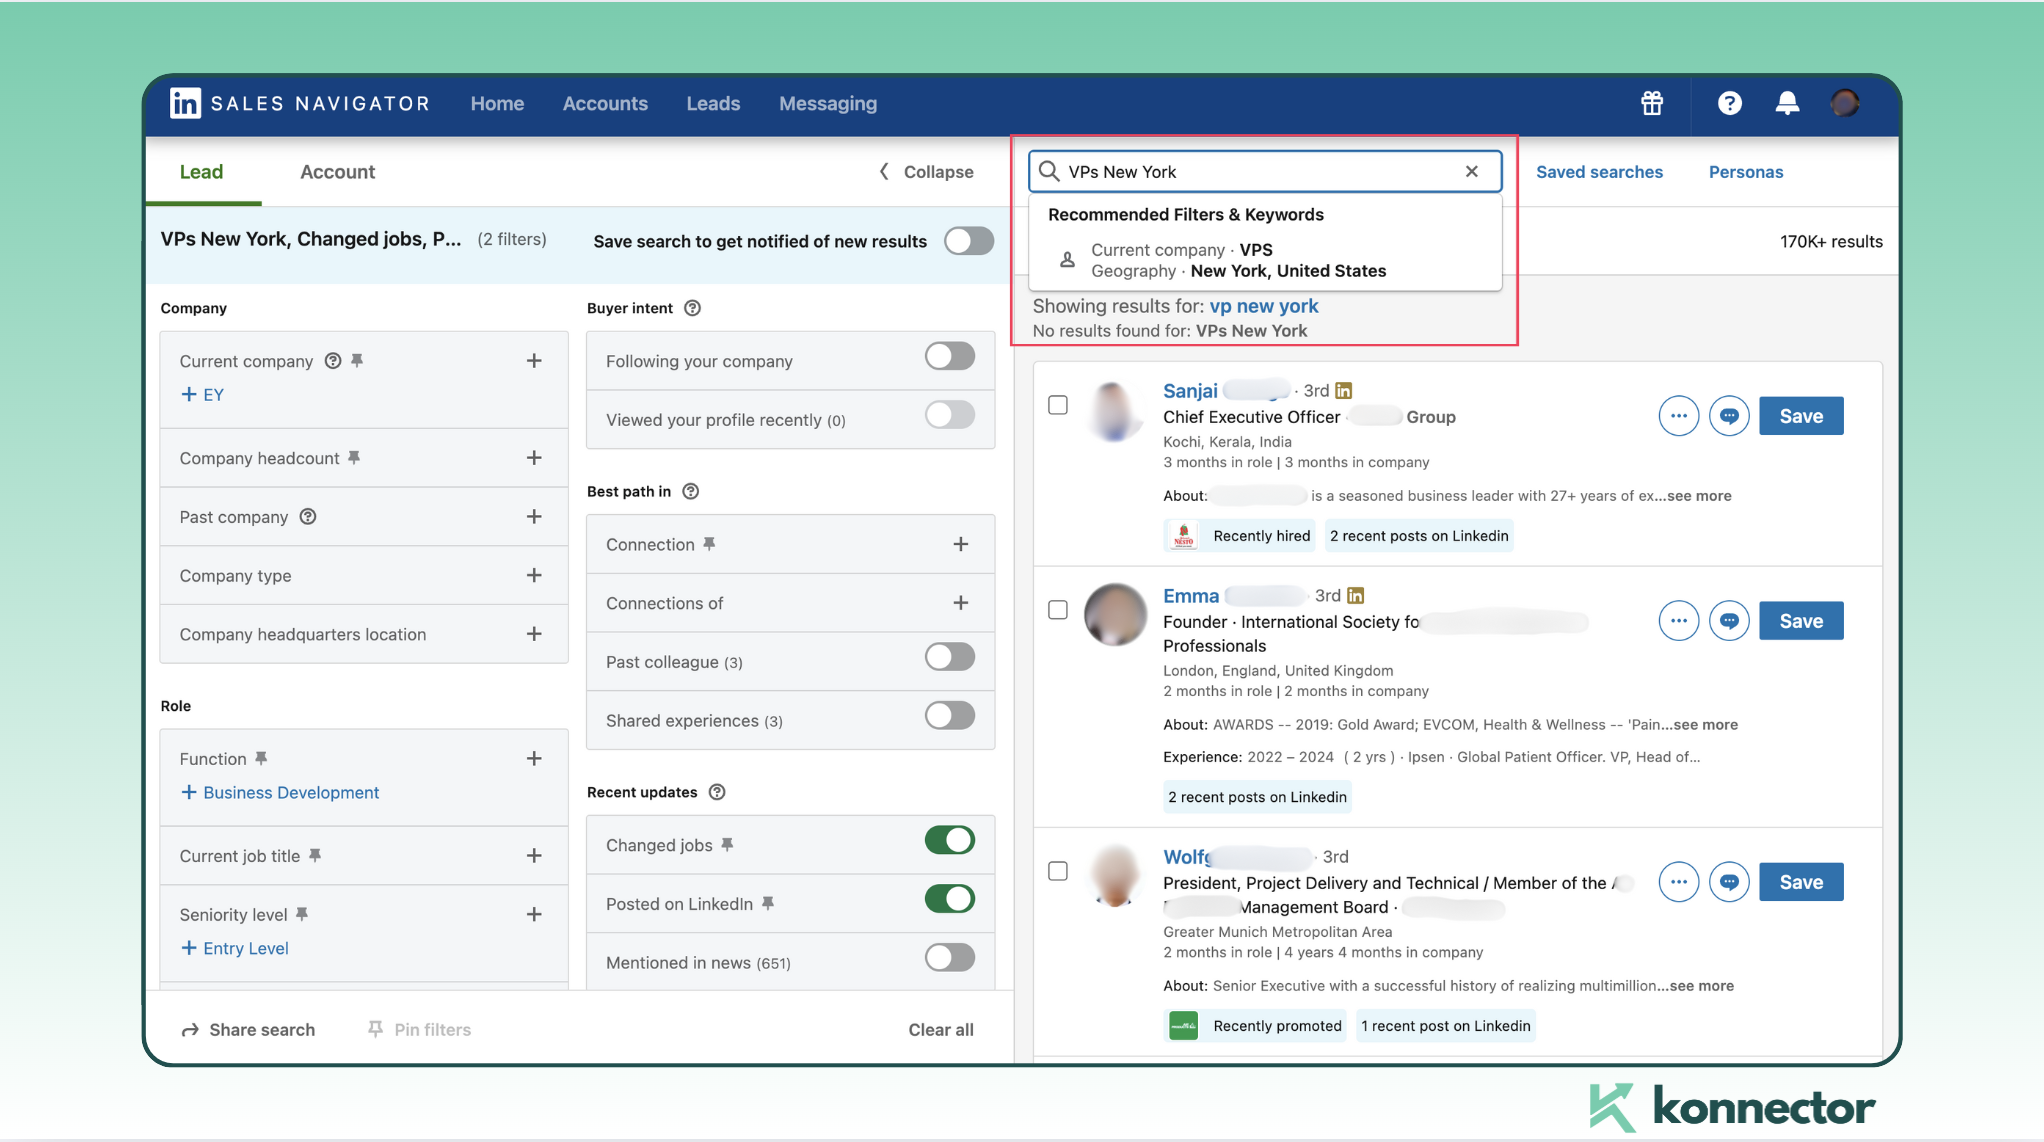Viewport: 2044px width, 1142px height.
Task: Message Sanjai via chat icon
Action: coord(1729,416)
